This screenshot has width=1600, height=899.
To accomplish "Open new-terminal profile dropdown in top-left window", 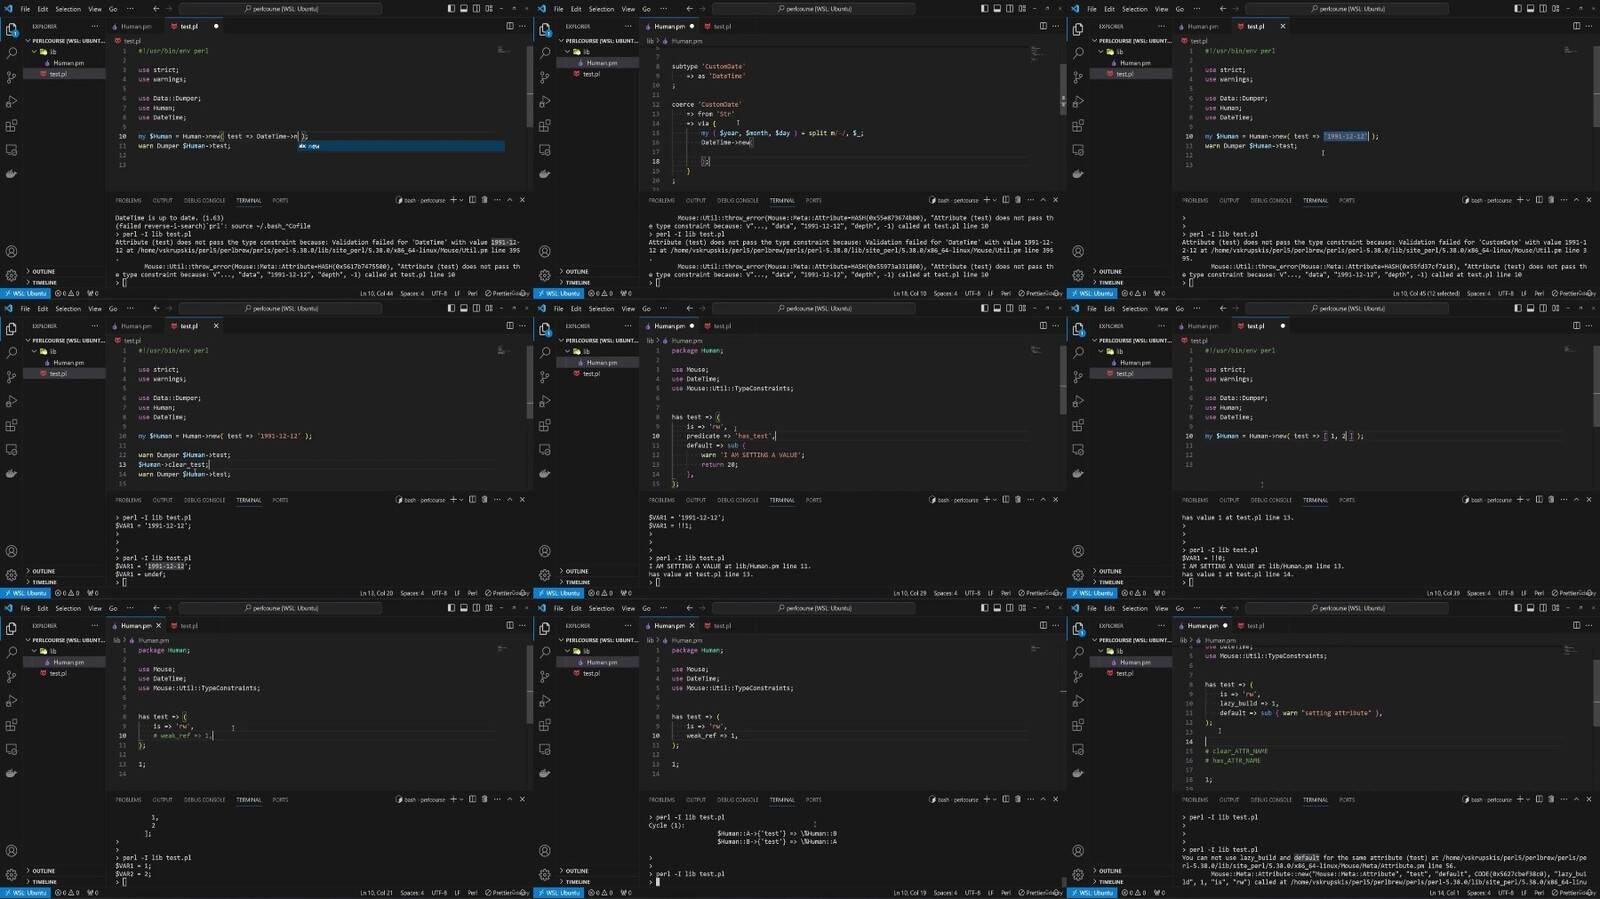I will coord(461,200).
